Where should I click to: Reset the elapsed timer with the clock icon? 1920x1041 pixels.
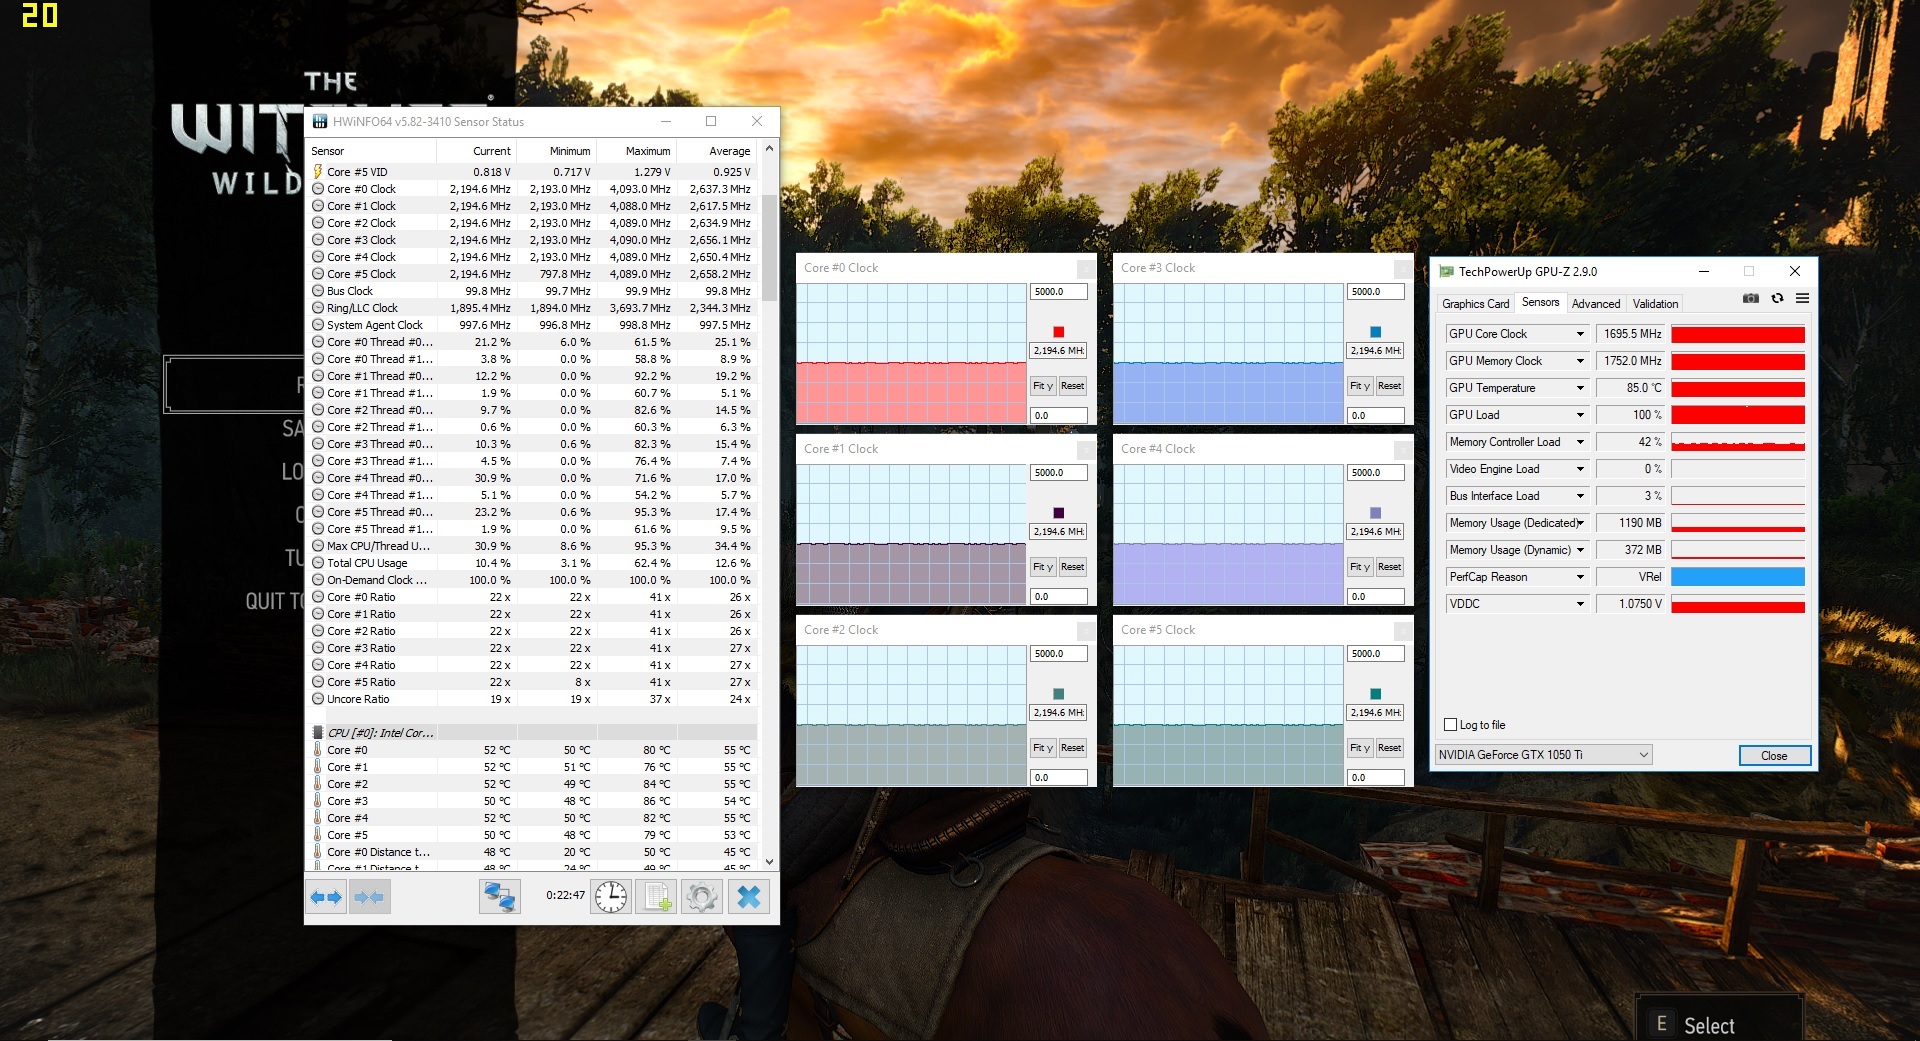[611, 897]
